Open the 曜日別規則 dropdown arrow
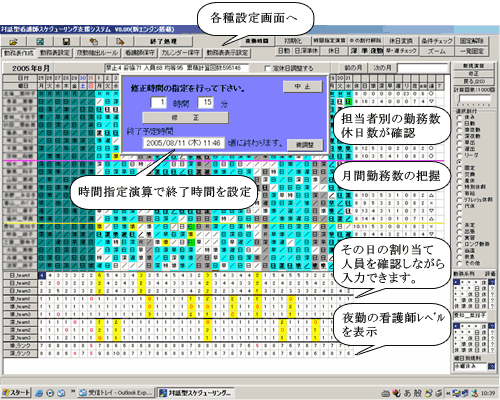The height and width of the screenshot is (400, 500). click(492, 366)
